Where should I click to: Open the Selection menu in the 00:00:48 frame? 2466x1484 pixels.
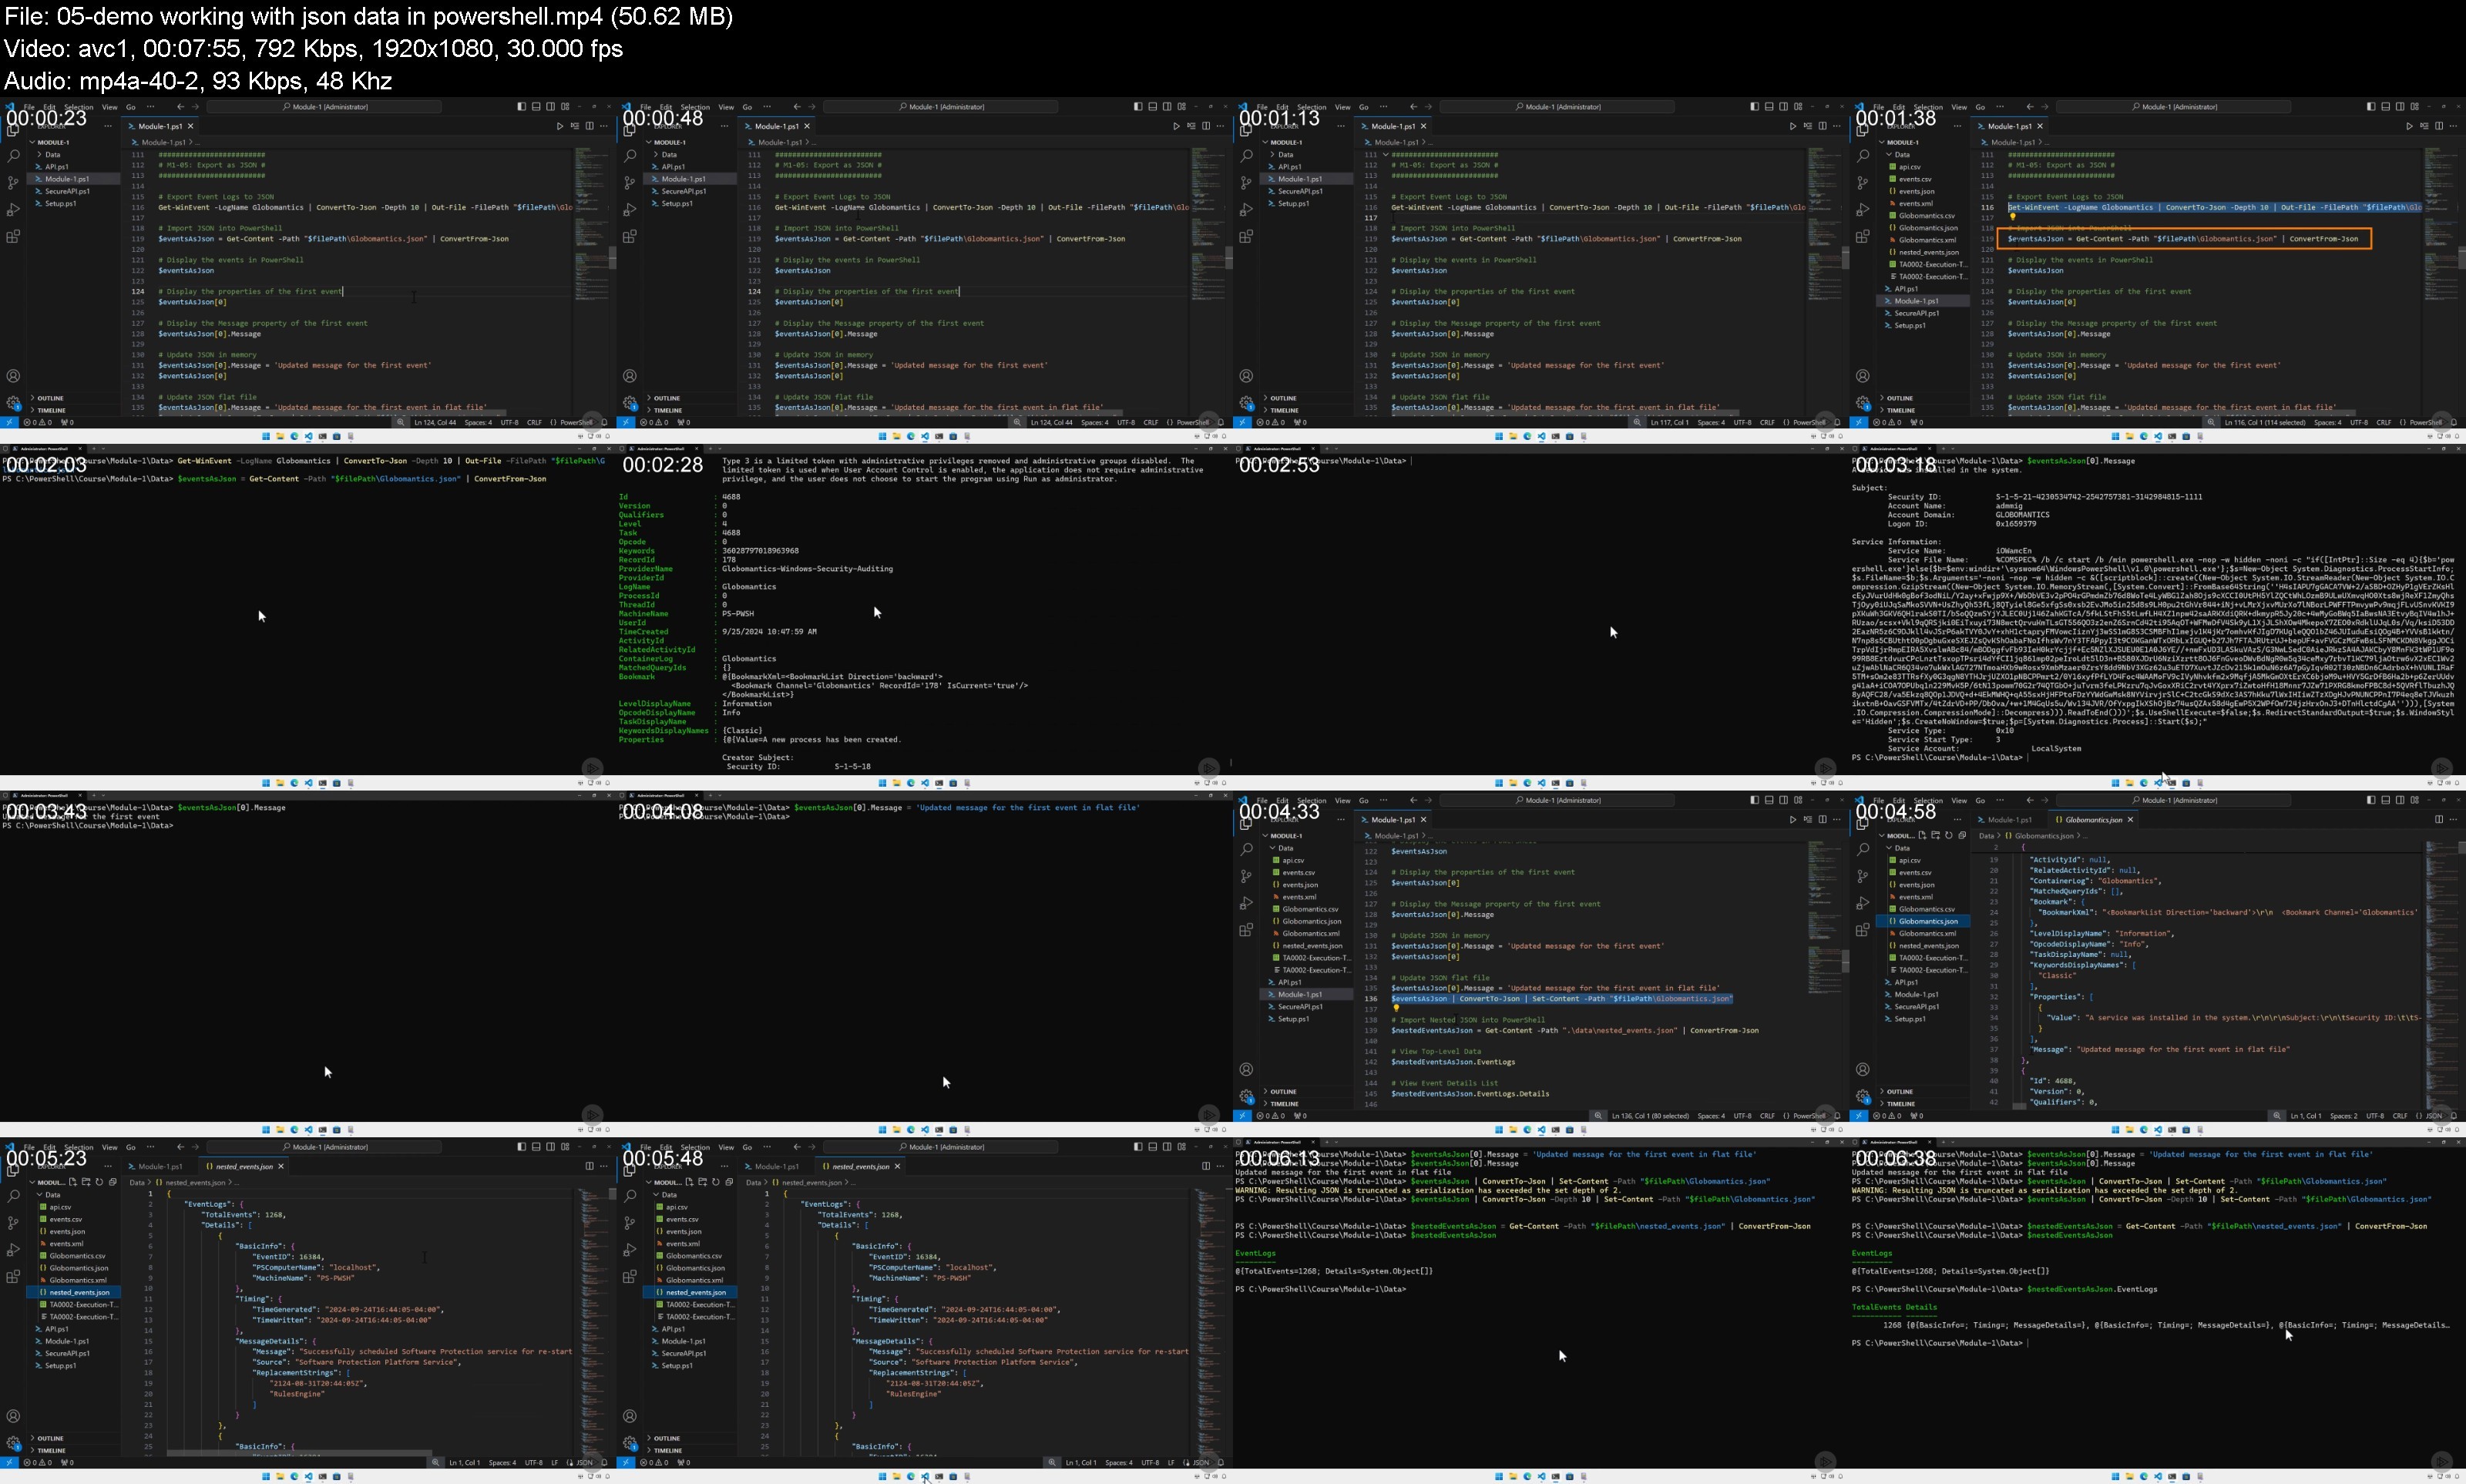coord(695,107)
